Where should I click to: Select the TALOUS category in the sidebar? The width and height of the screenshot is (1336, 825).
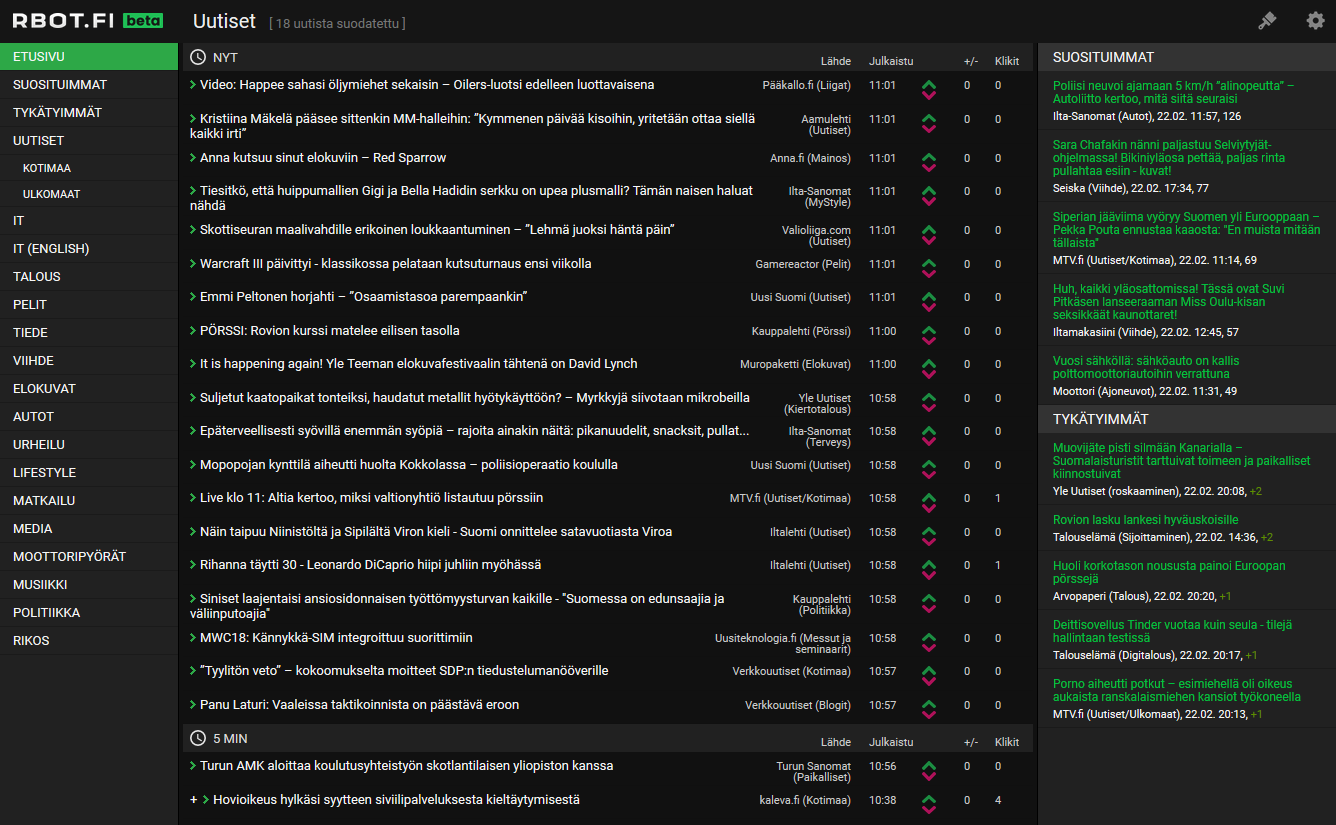[x=36, y=276]
